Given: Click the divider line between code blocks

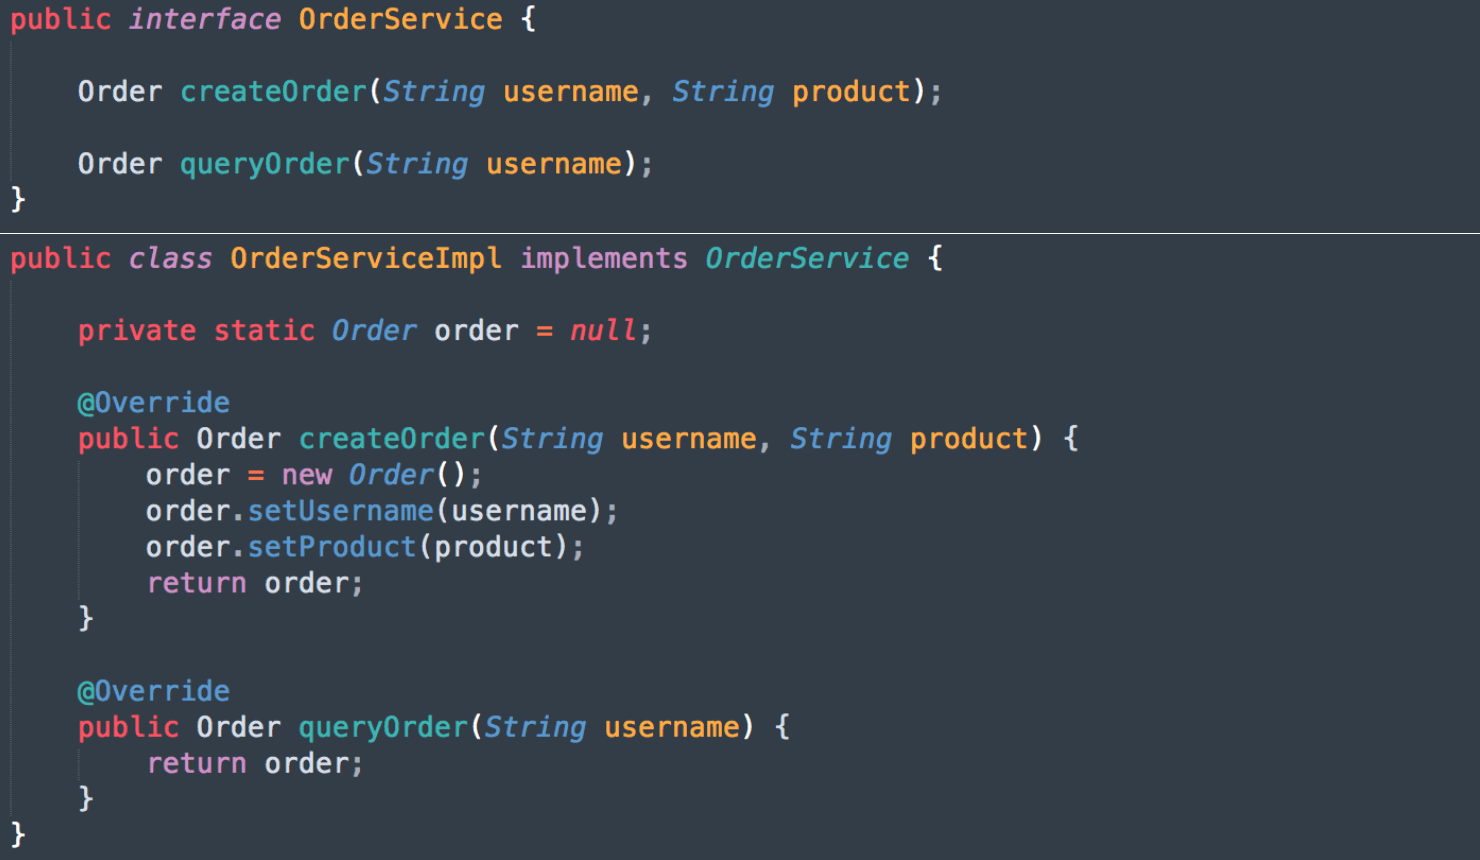Looking at the screenshot, I should click(x=740, y=233).
